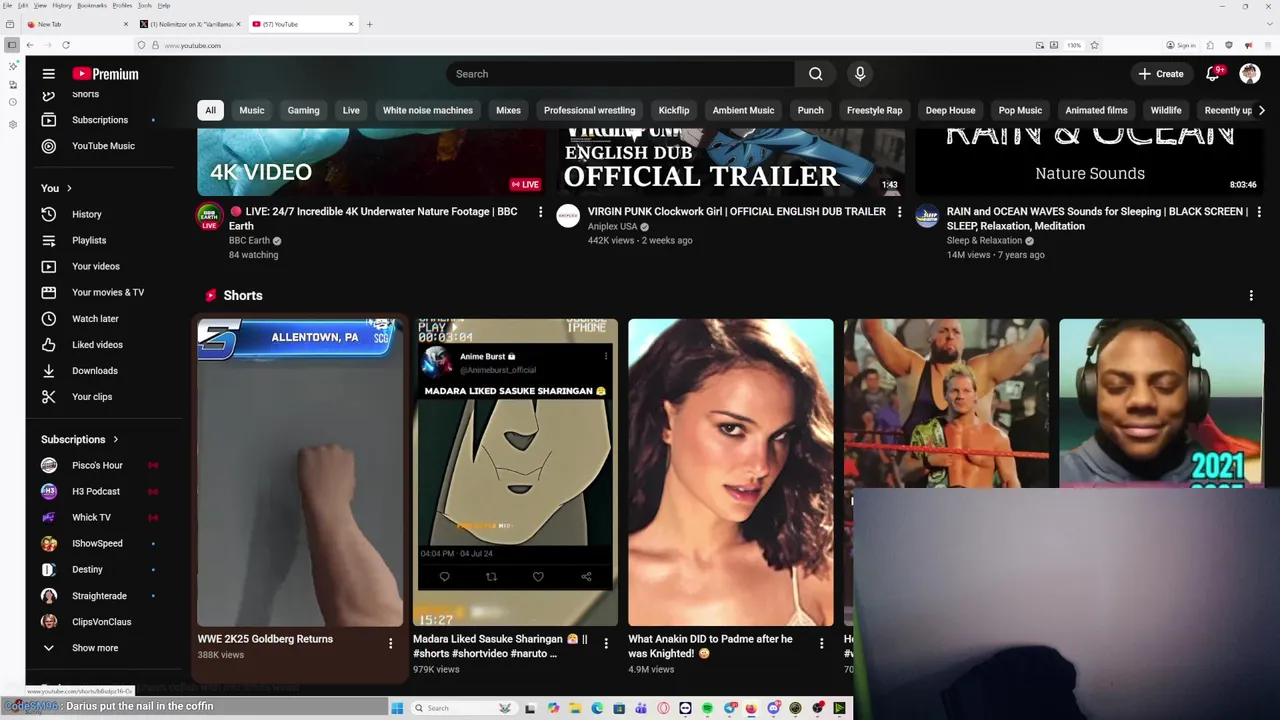Viewport: 1280px width, 720px height.
Task: Select the Freestyle Rap chip
Action: pyautogui.click(x=874, y=110)
